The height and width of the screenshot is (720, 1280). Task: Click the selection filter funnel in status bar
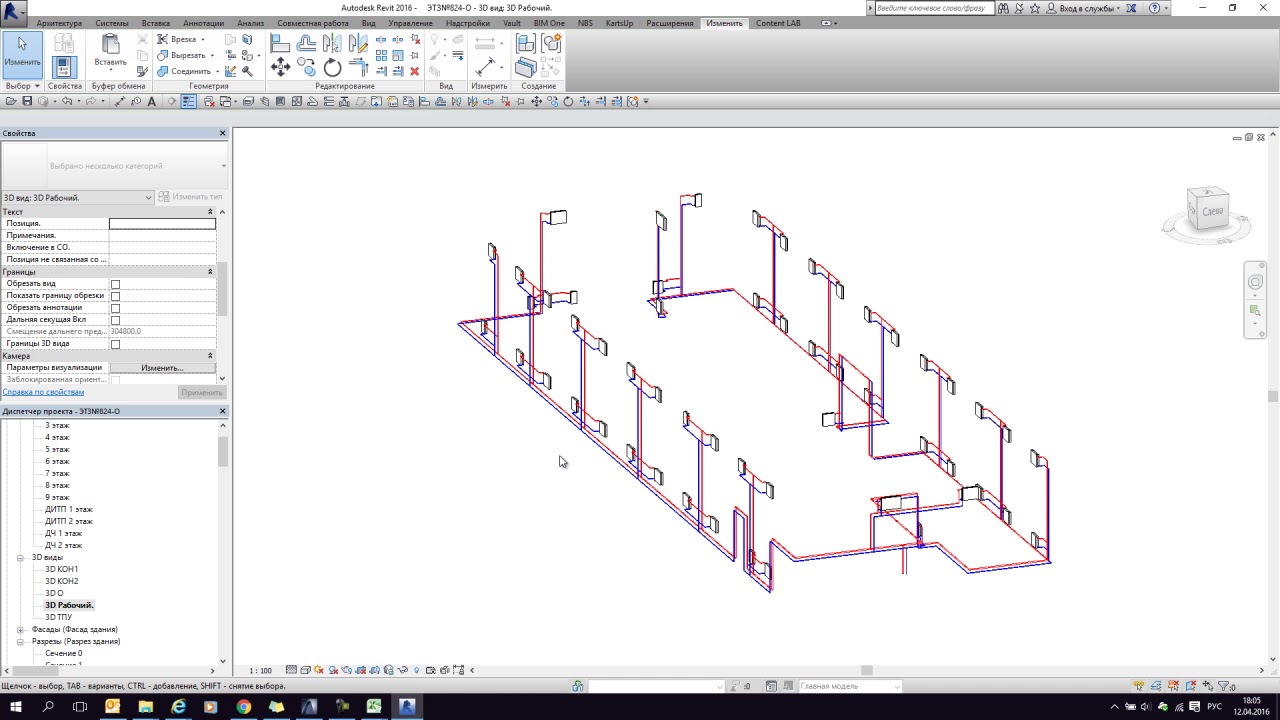pyautogui.click(x=1224, y=686)
